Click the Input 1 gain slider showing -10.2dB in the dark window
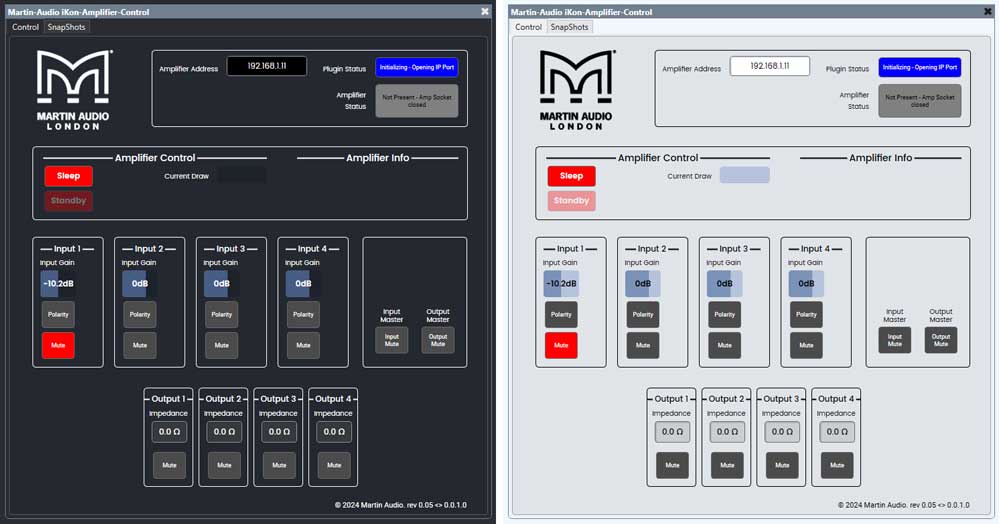 click(x=58, y=283)
